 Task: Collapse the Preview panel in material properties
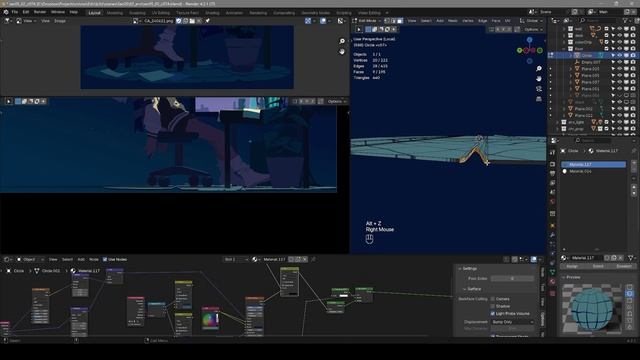point(564,277)
